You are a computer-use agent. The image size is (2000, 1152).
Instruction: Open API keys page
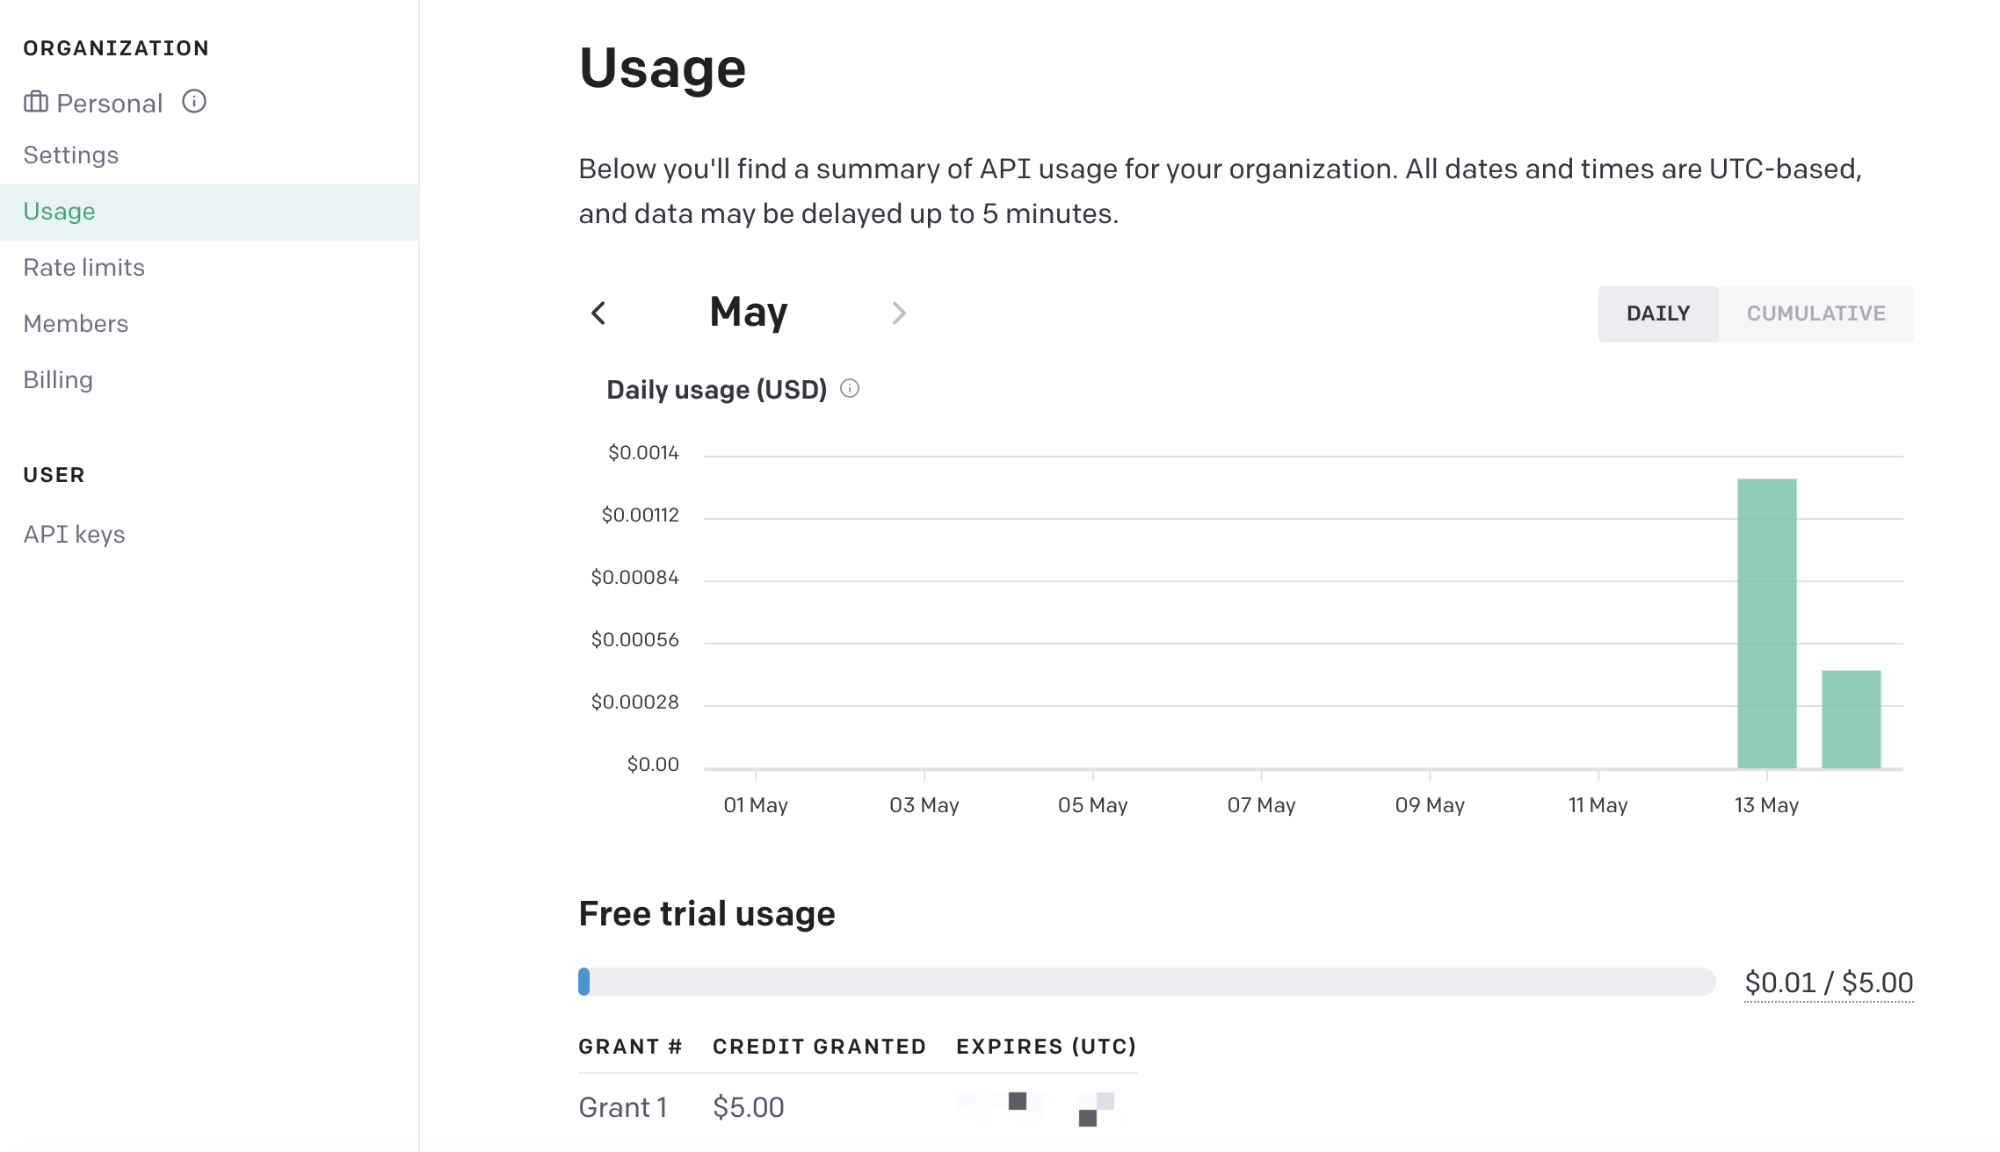pyautogui.click(x=74, y=535)
